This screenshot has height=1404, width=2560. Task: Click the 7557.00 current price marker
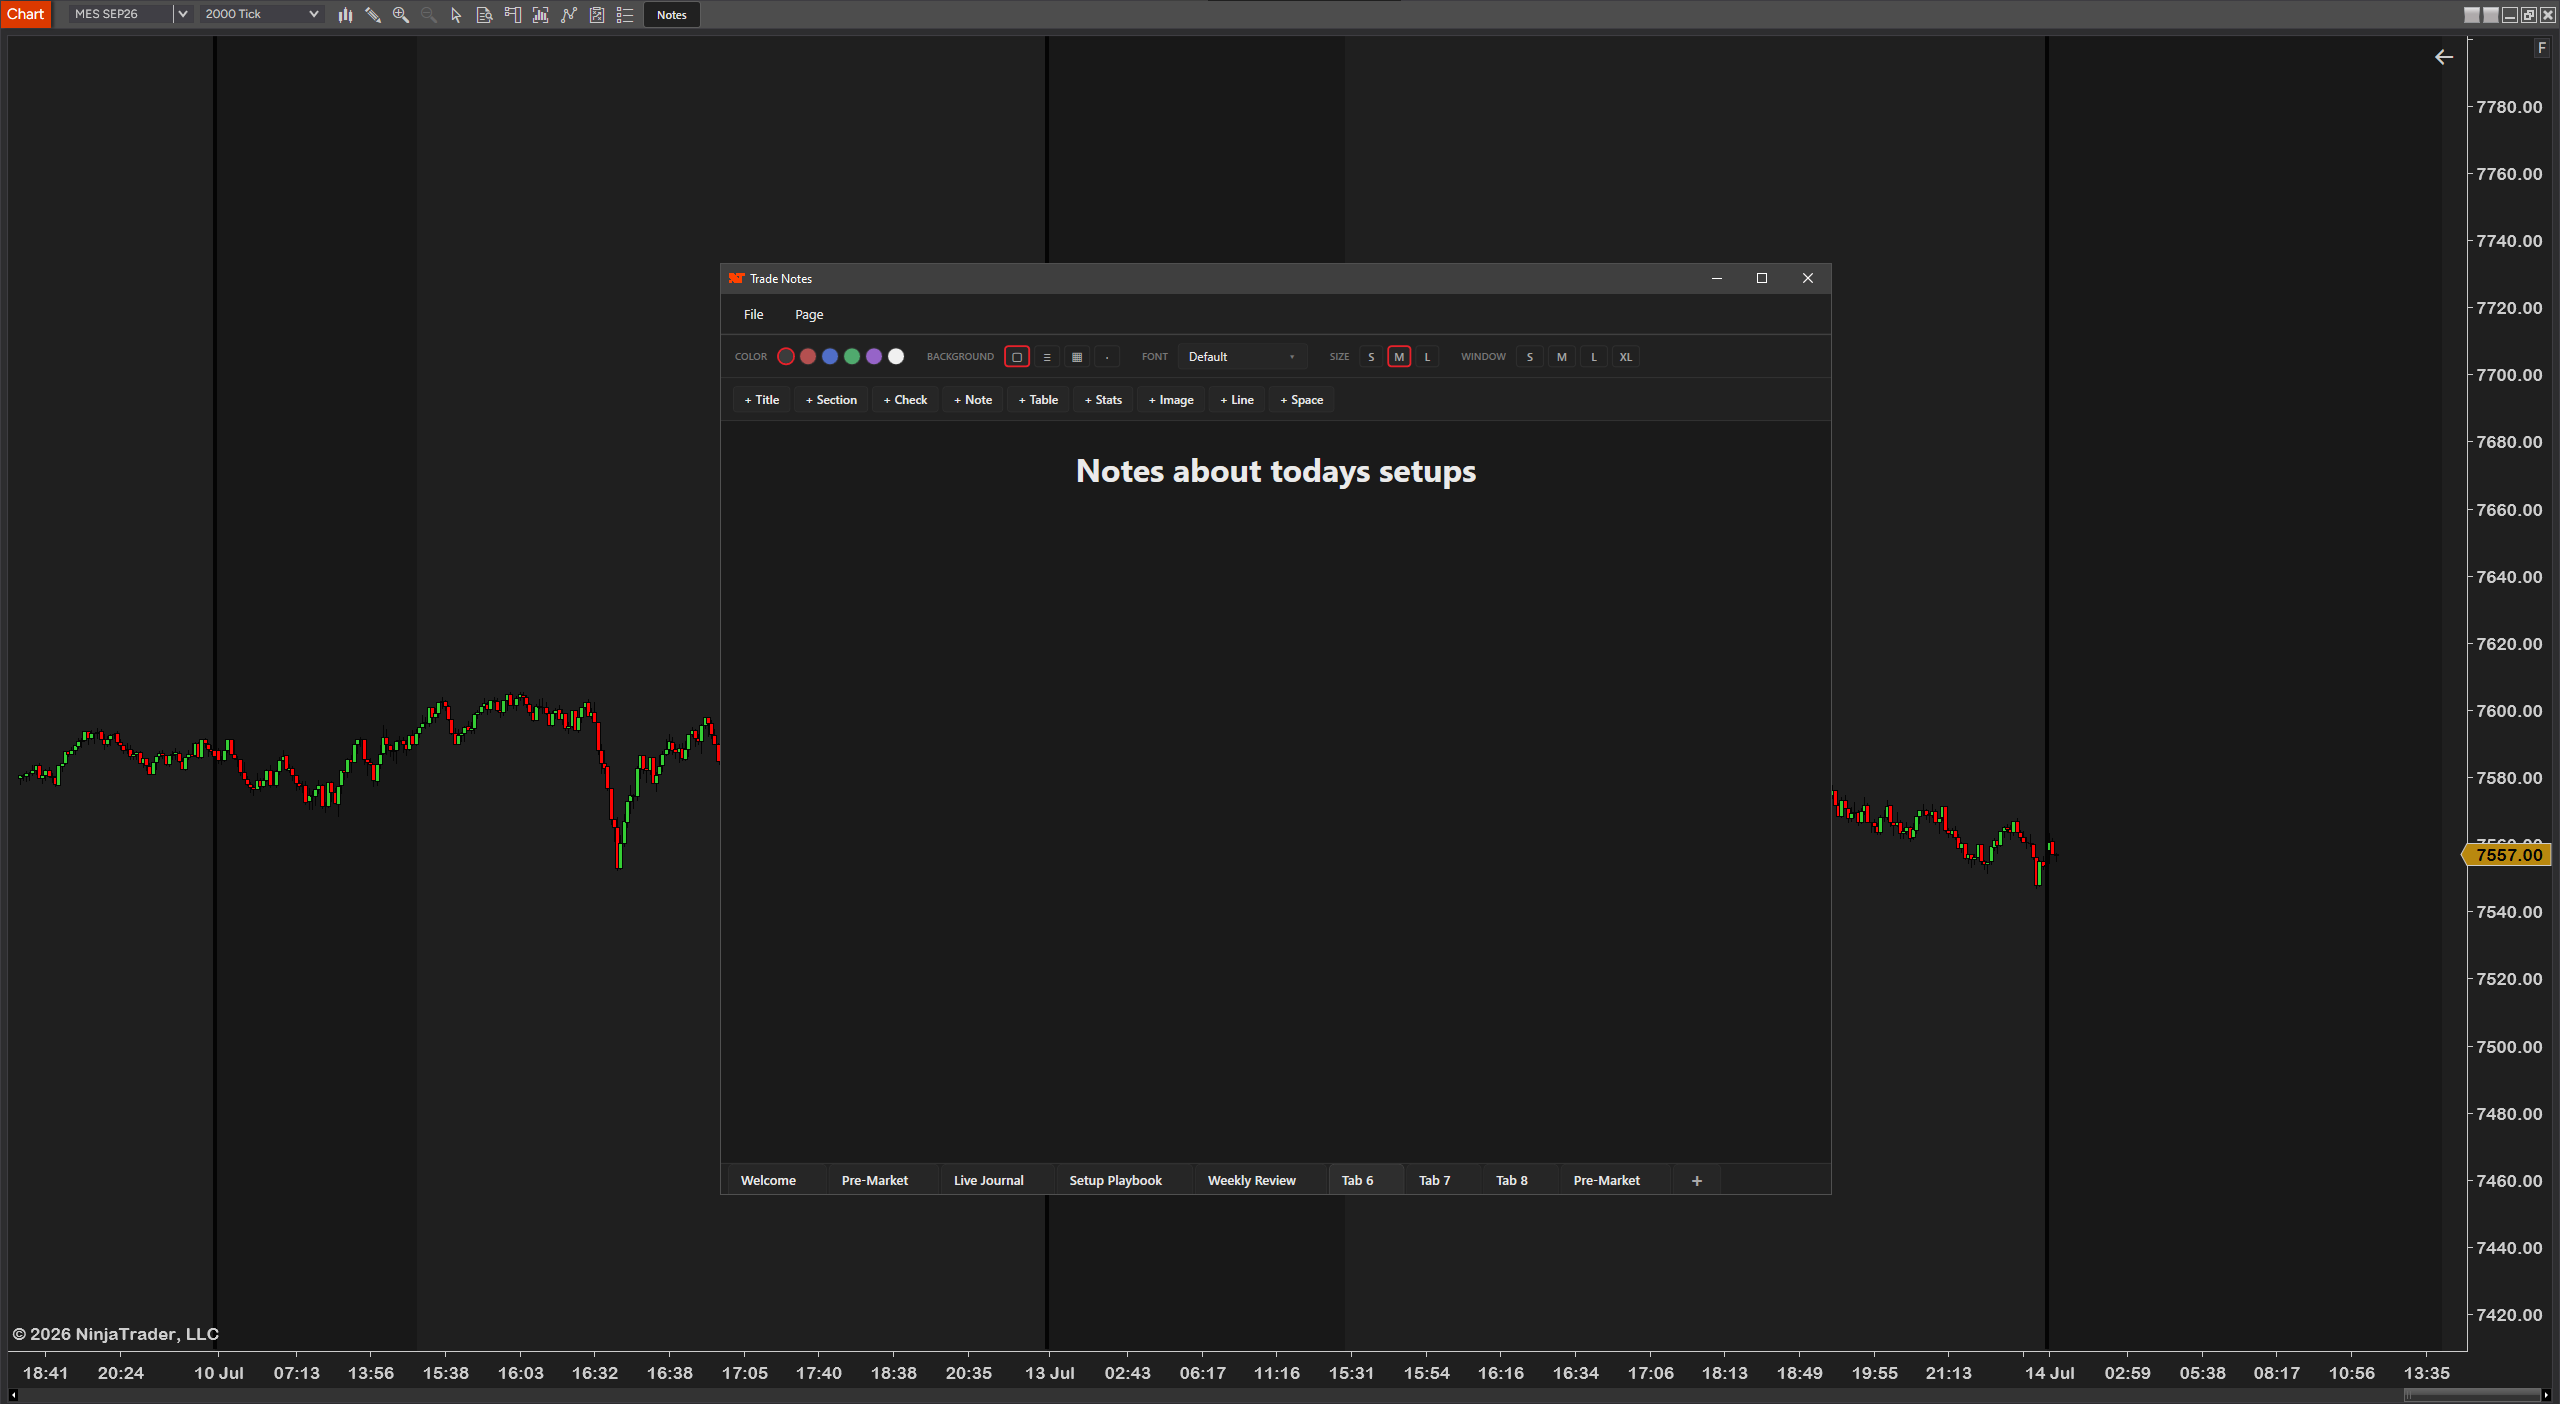(2508, 855)
